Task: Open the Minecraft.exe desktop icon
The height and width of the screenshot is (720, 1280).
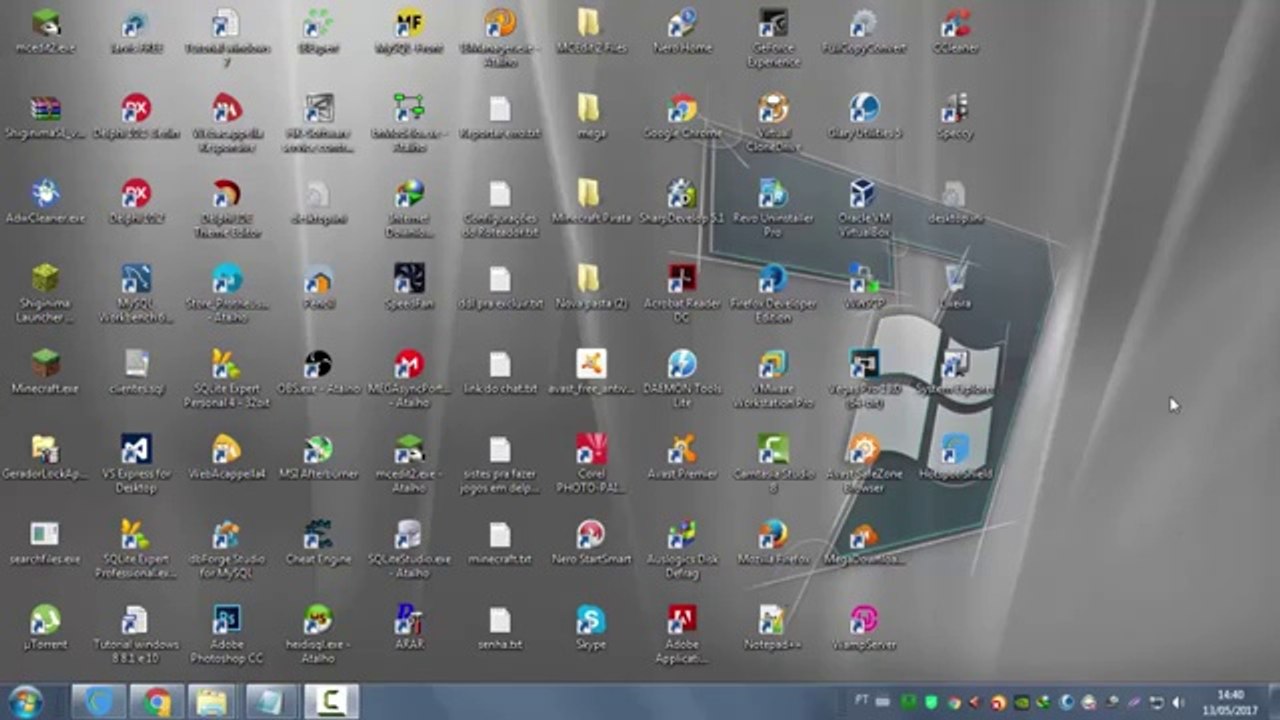Action: click(45, 372)
